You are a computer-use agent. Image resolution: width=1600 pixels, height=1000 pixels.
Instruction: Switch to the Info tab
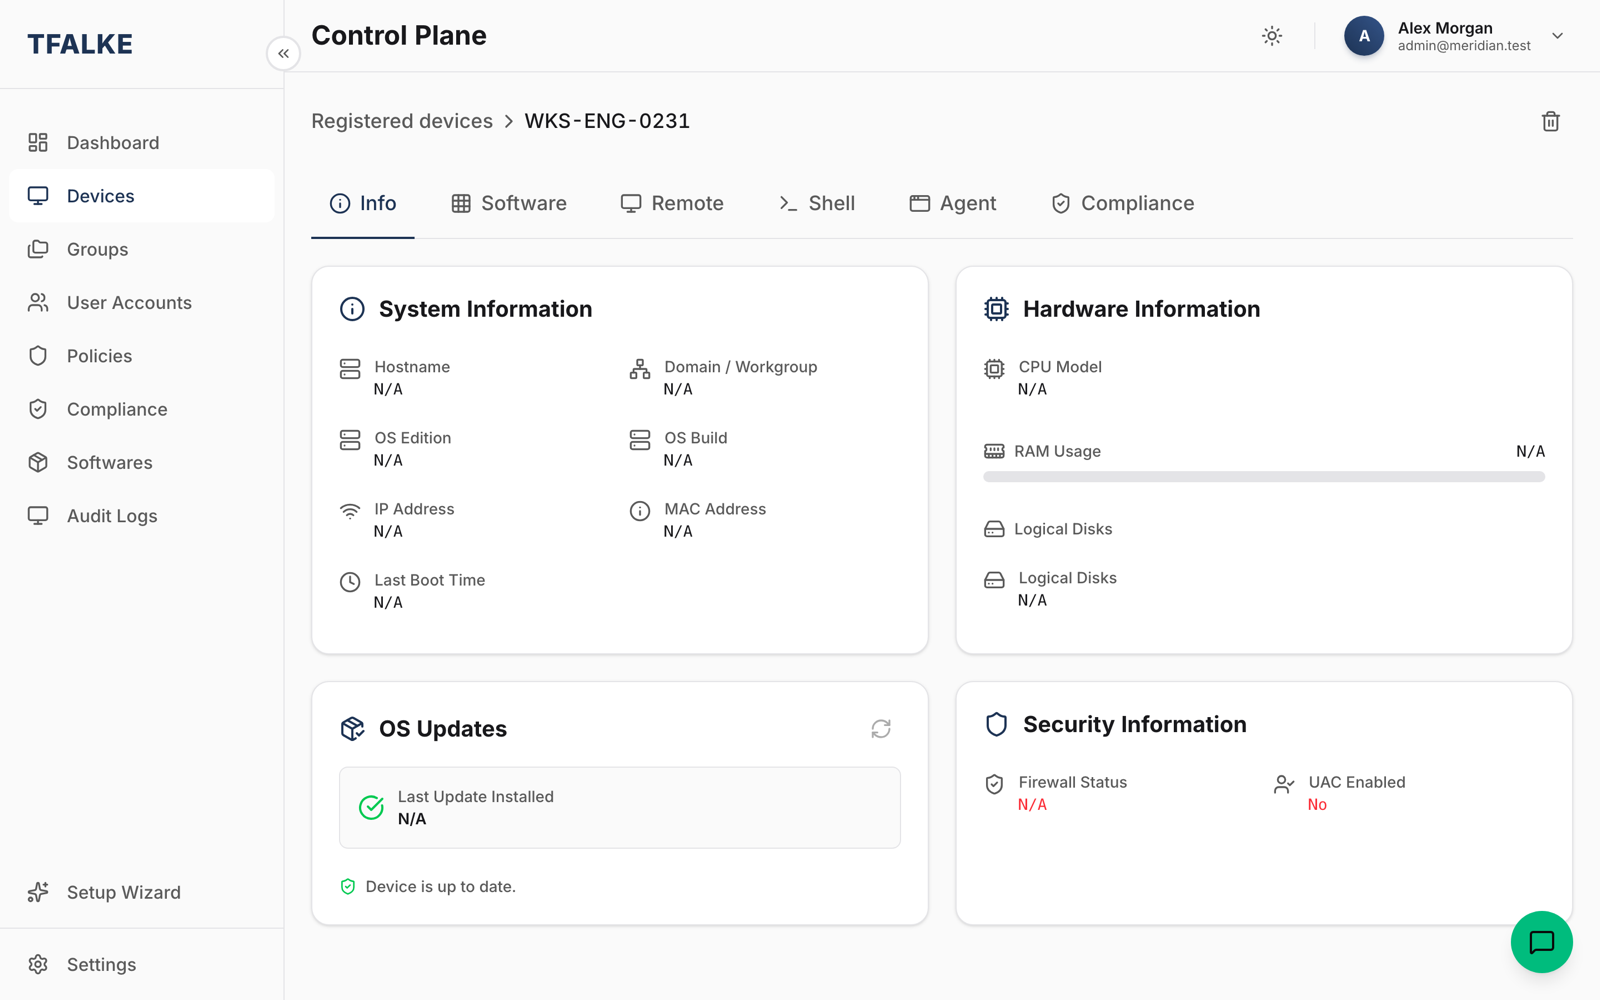coord(363,203)
